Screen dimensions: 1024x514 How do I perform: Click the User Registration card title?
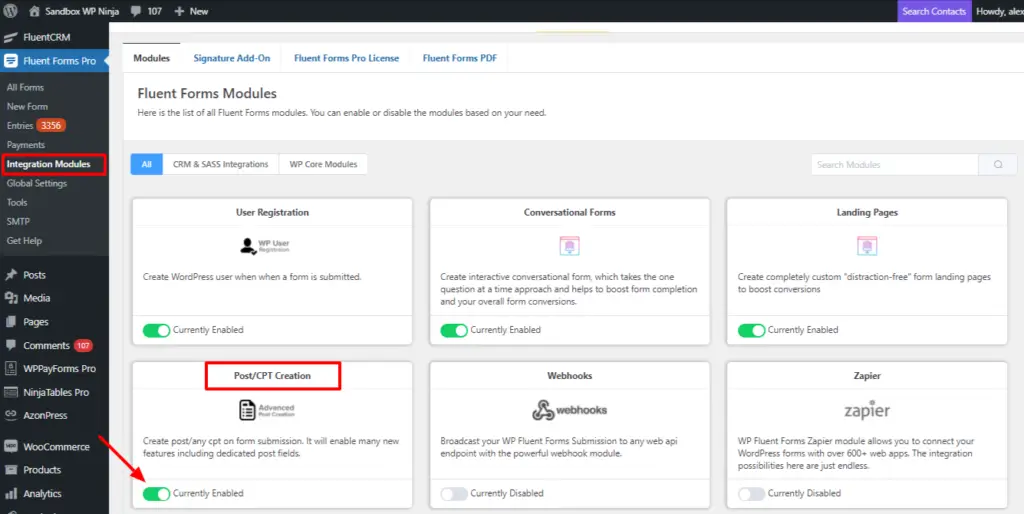click(x=272, y=212)
